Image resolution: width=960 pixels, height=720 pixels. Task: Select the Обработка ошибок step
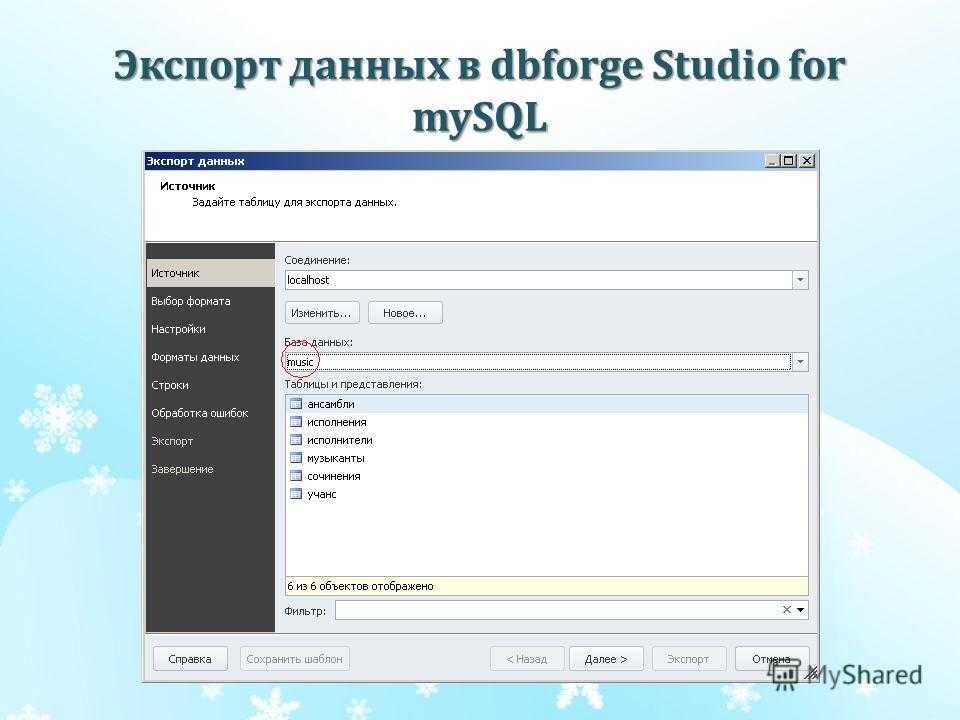coord(211,413)
